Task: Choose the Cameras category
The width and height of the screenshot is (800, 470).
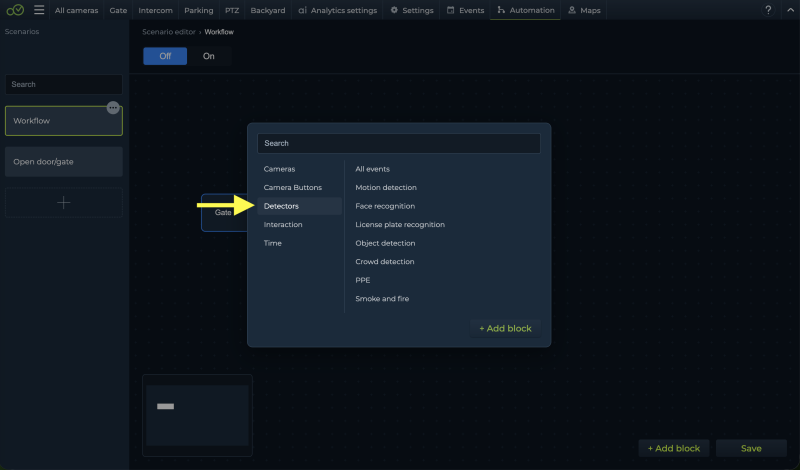Action: (x=299, y=169)
